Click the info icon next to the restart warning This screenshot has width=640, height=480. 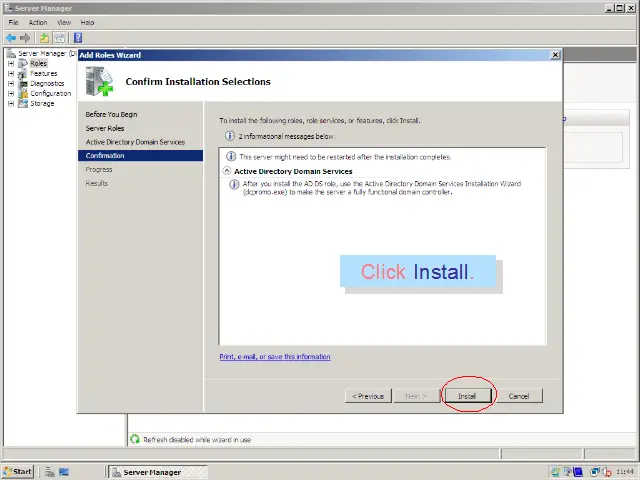[231, 156]
